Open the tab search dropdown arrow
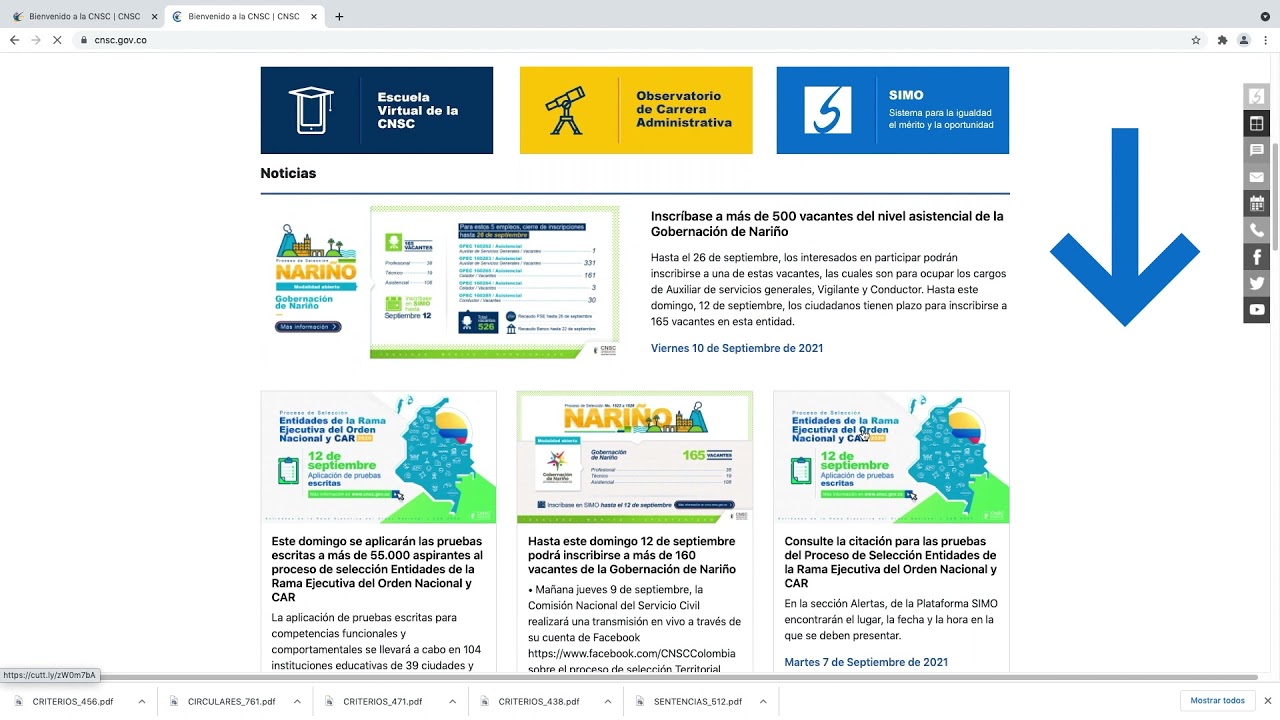The height and width of the screenshot is (720, 1280). tap(1265, 16)
